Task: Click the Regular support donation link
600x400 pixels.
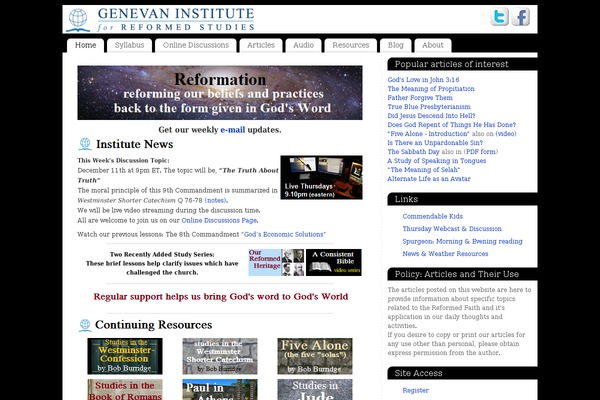Action: coord(221,297)
